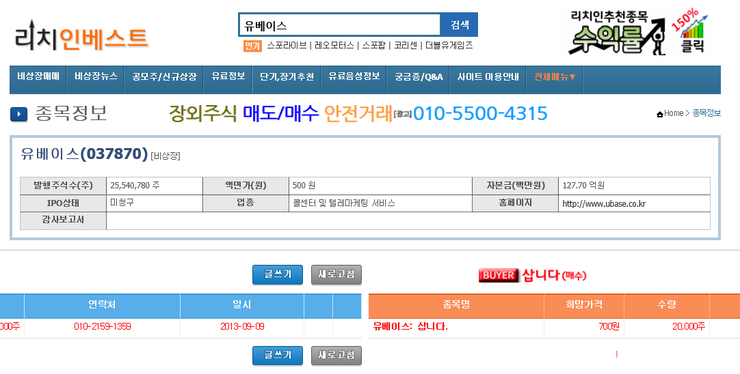740x374 pixels.
Task: Open popular keyword 레오모터스
Action: 334,45
